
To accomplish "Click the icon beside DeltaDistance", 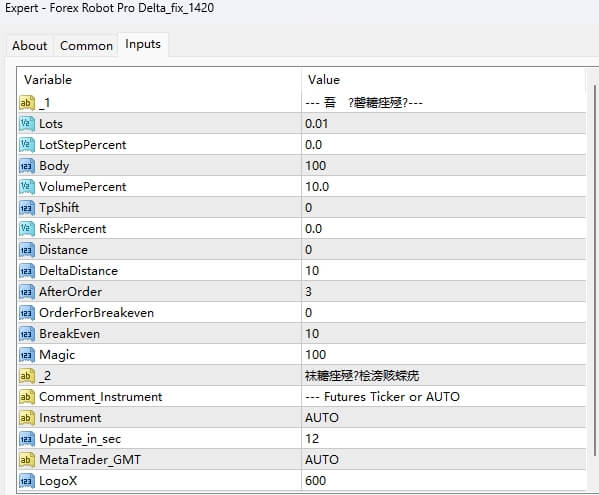I will [x=27, y=271].
